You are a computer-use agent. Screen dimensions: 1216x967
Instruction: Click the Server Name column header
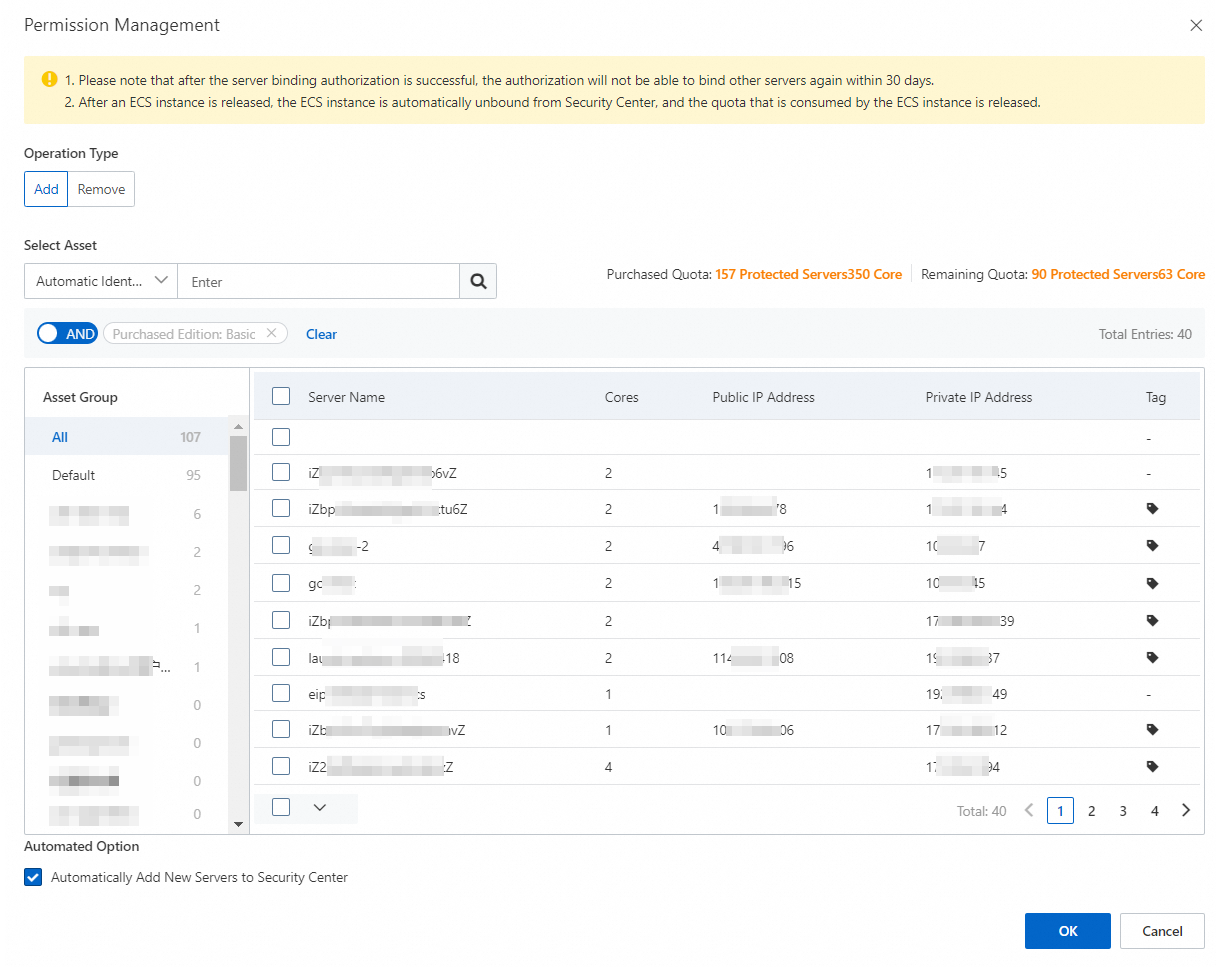point(346,397)
